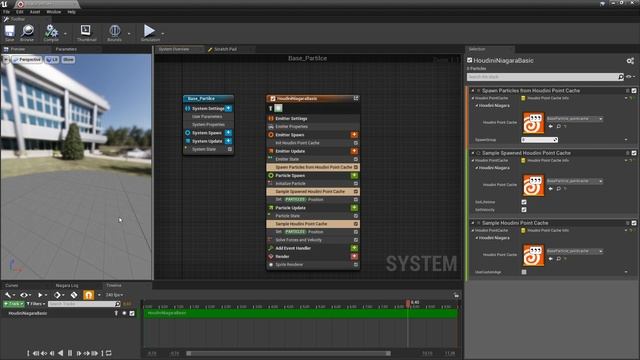
Task: Toggle the Spawn Particles from Houdini Point Cache module checkbox
Action: point(634,91)
